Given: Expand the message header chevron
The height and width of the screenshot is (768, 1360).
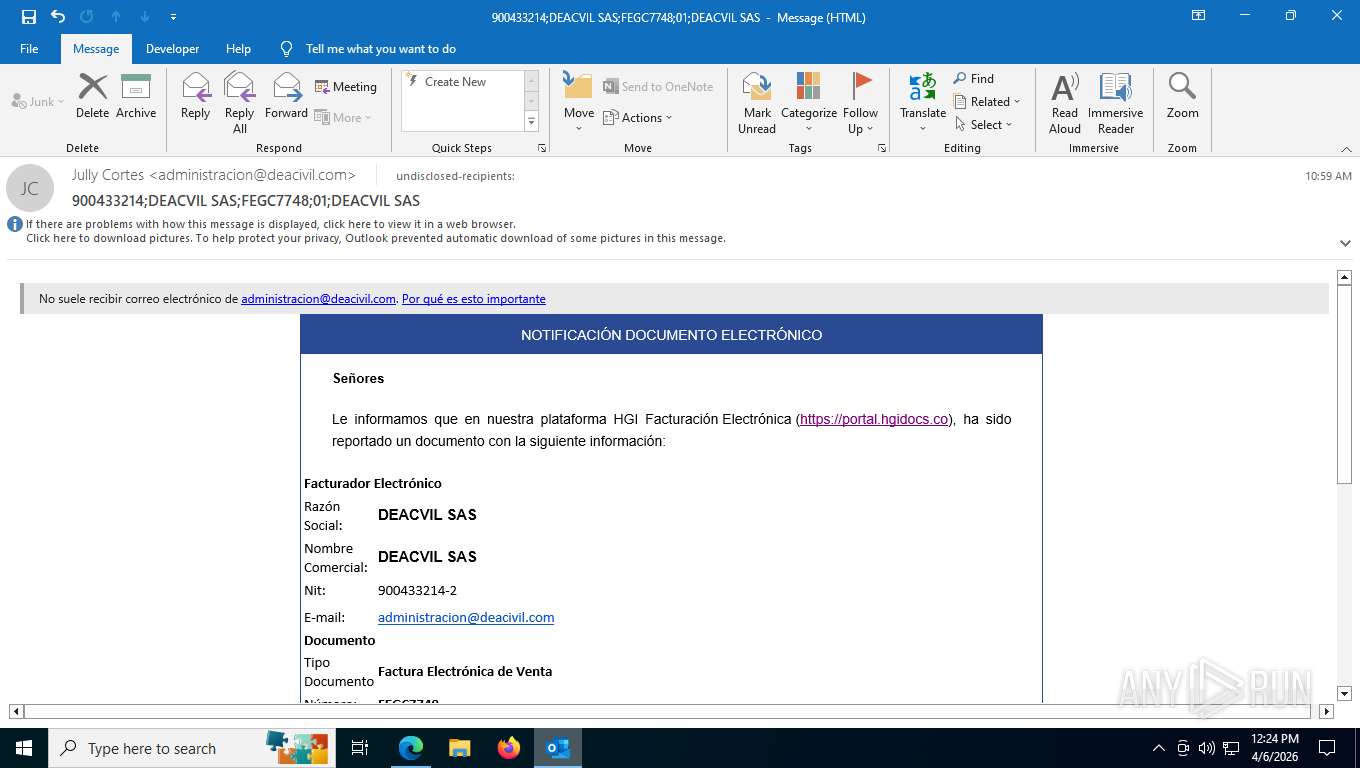Looking at the screenshot, I should [1345, 243].
